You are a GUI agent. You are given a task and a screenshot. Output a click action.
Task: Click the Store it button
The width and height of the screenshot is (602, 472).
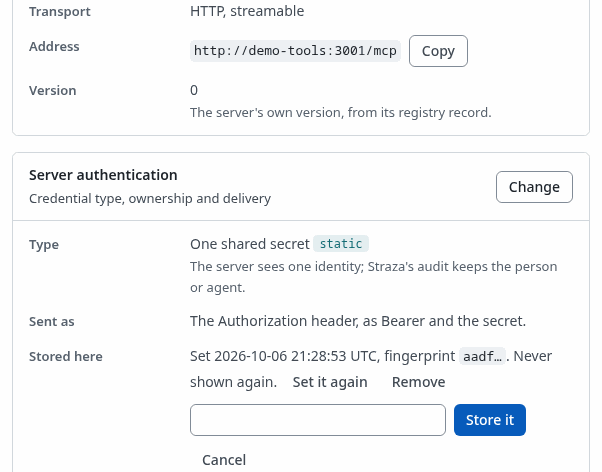490,420
